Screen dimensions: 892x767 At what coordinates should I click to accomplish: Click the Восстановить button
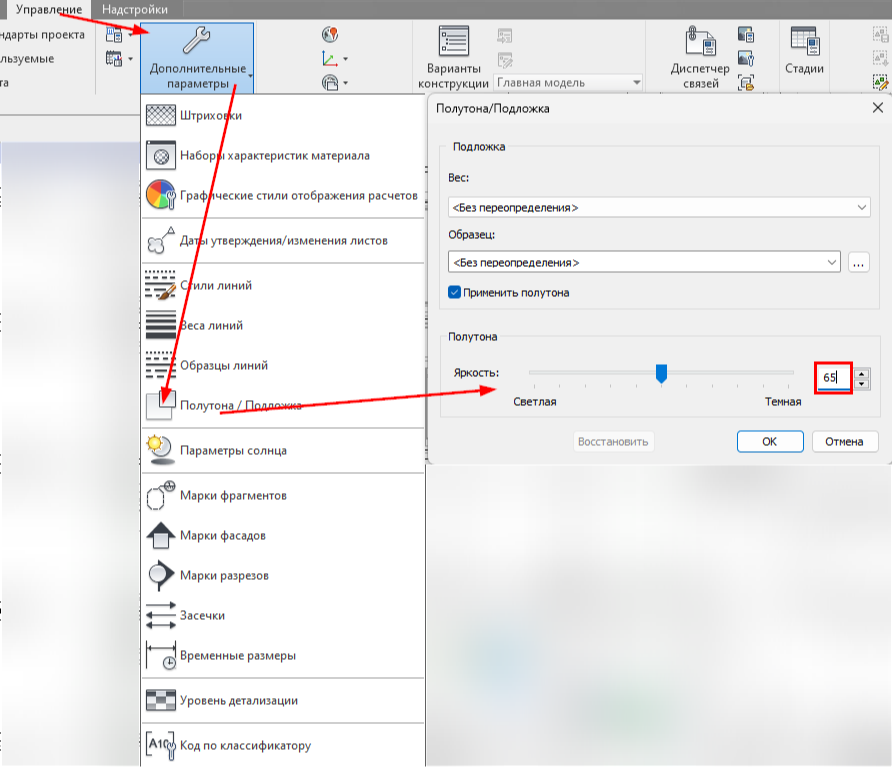[613, 442]
